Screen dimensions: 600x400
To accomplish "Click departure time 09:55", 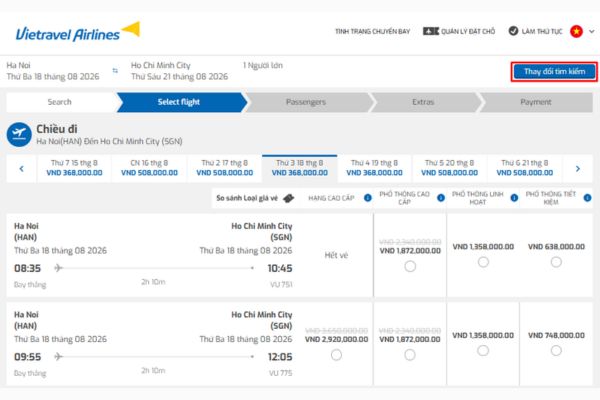I will point(28,357).
